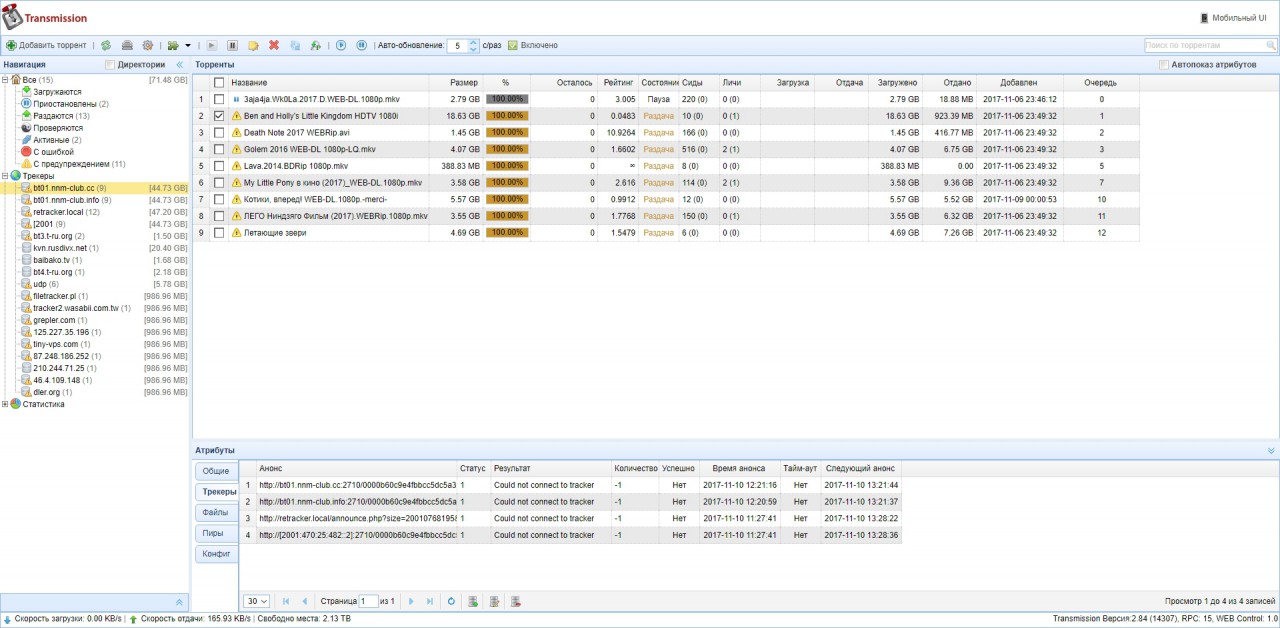Image resolution: width=1280 pixels, height=628 pixels.
Task: Open the page size 30 dropdown
Action: coord(258,601)
